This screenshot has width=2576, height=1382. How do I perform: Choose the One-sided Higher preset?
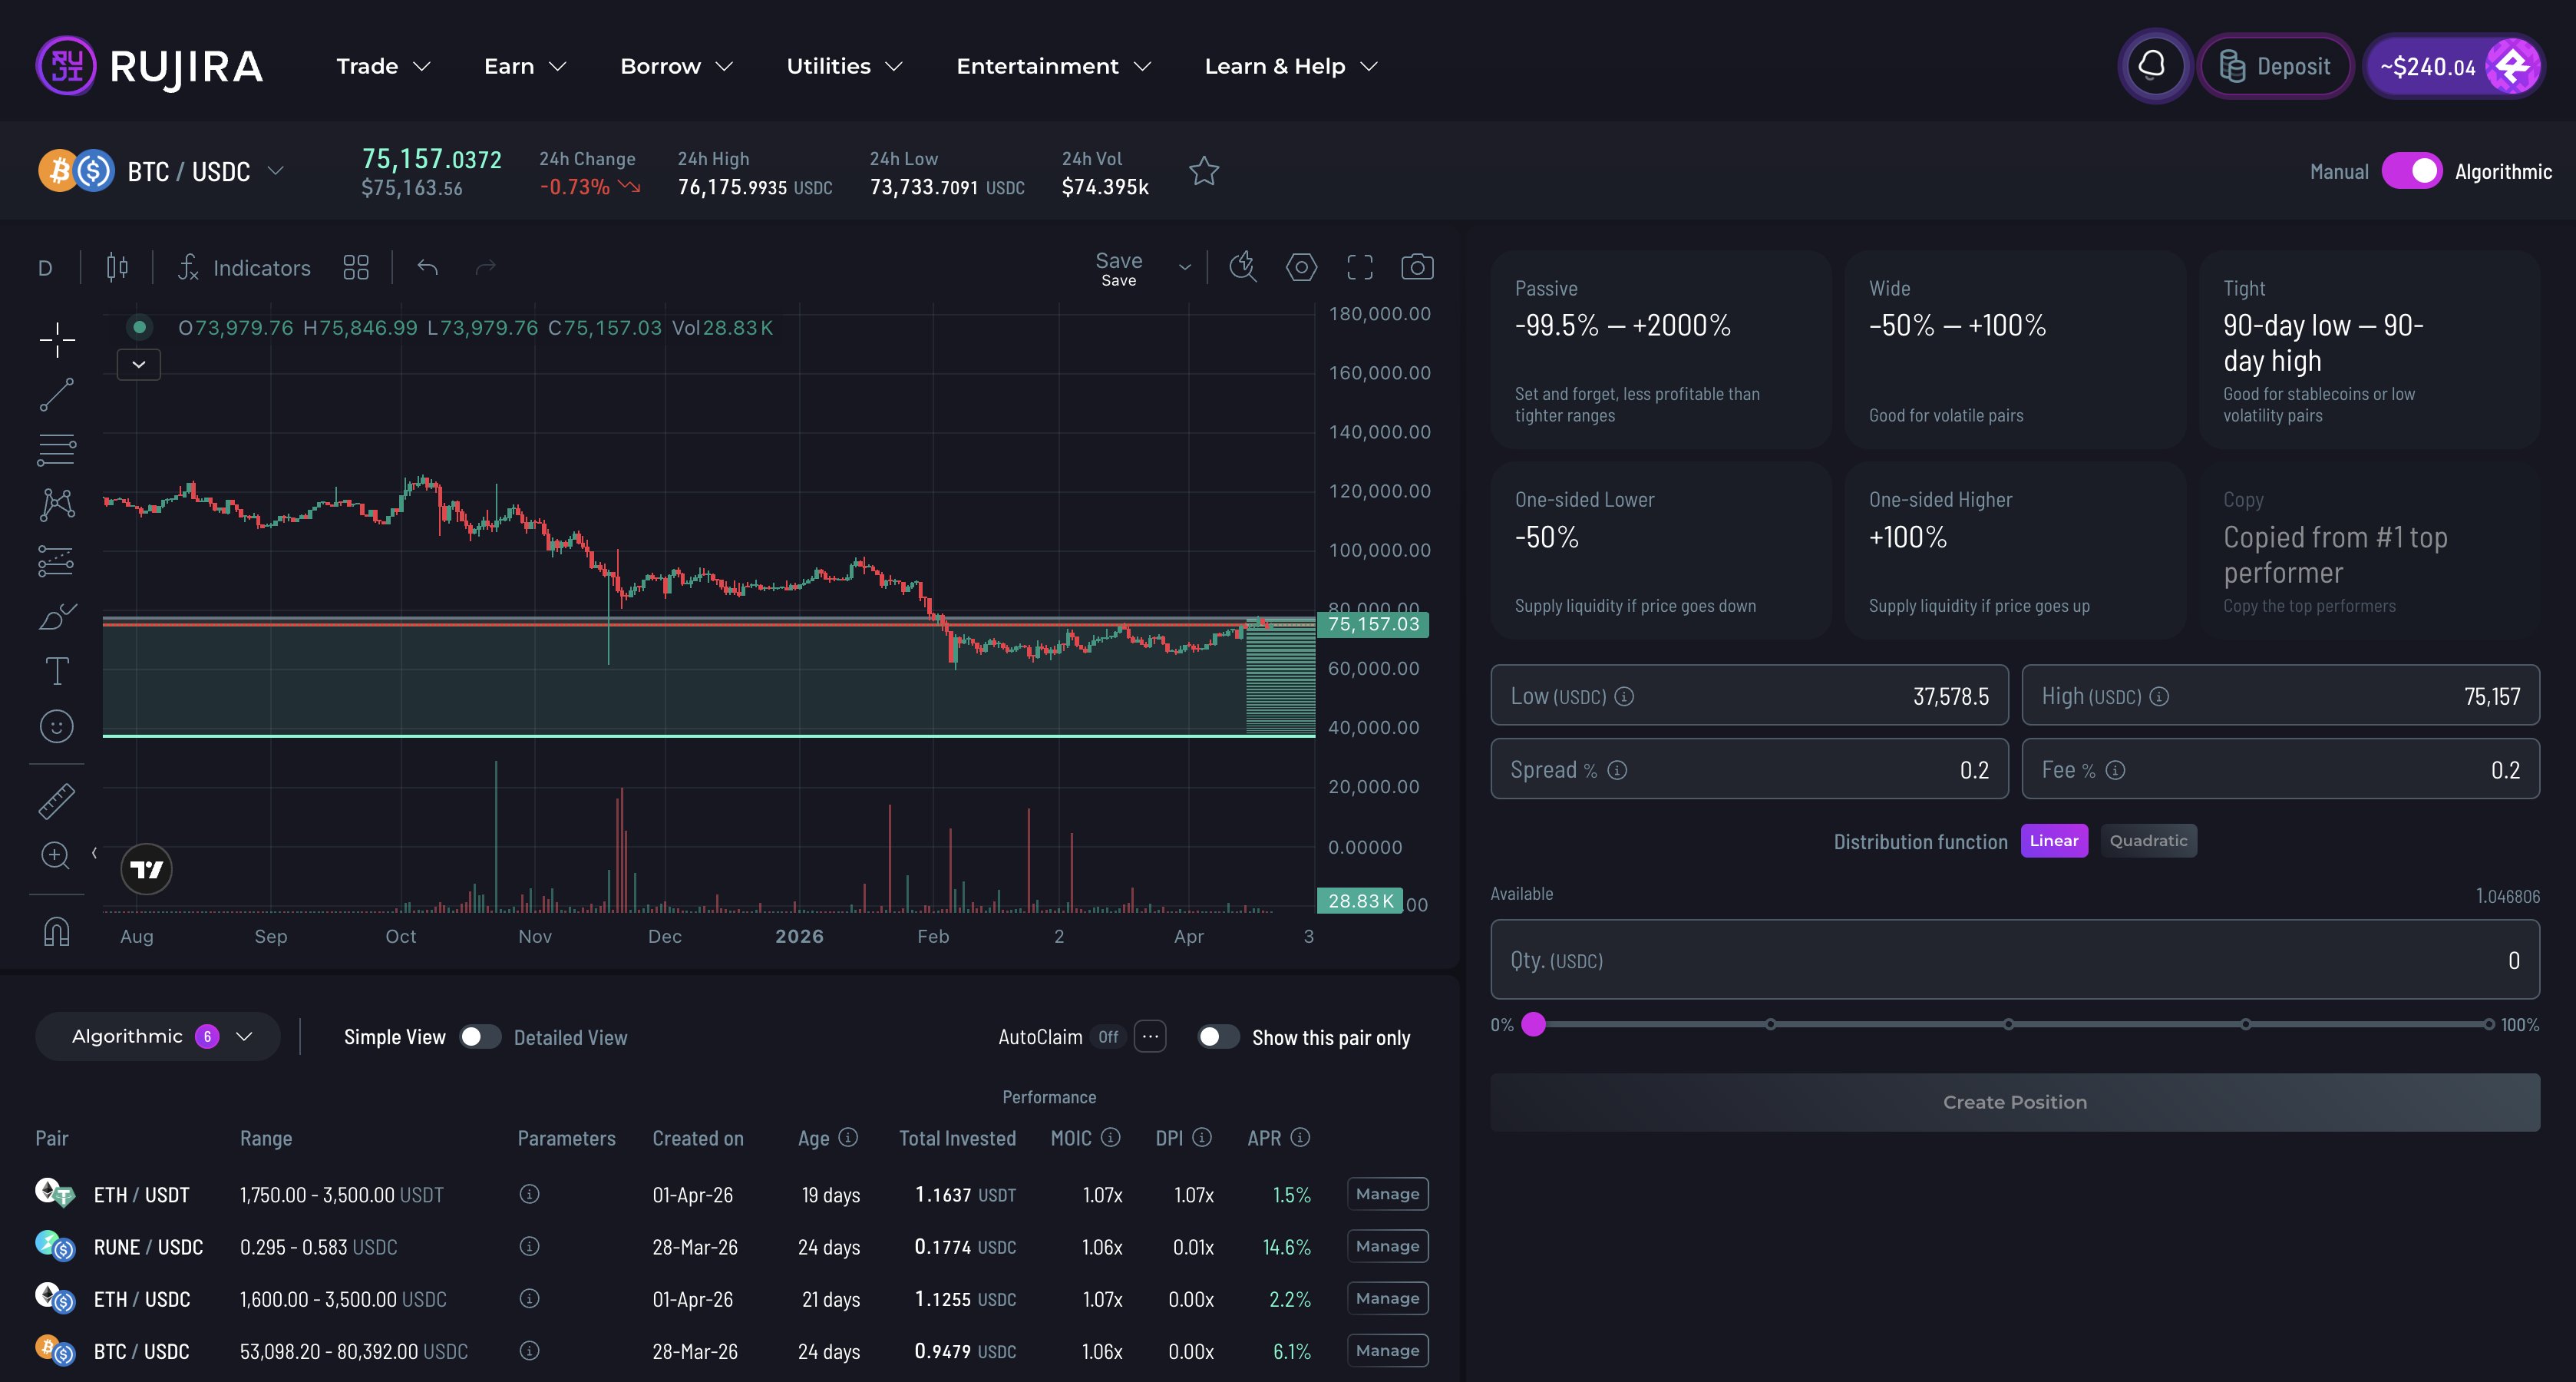[x=2015, y=551]
